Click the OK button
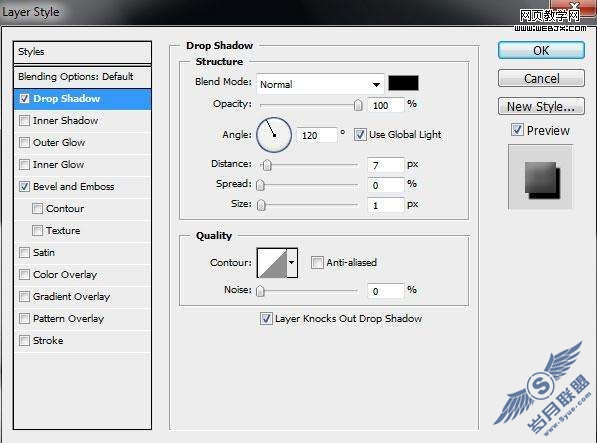 point(541,50)
